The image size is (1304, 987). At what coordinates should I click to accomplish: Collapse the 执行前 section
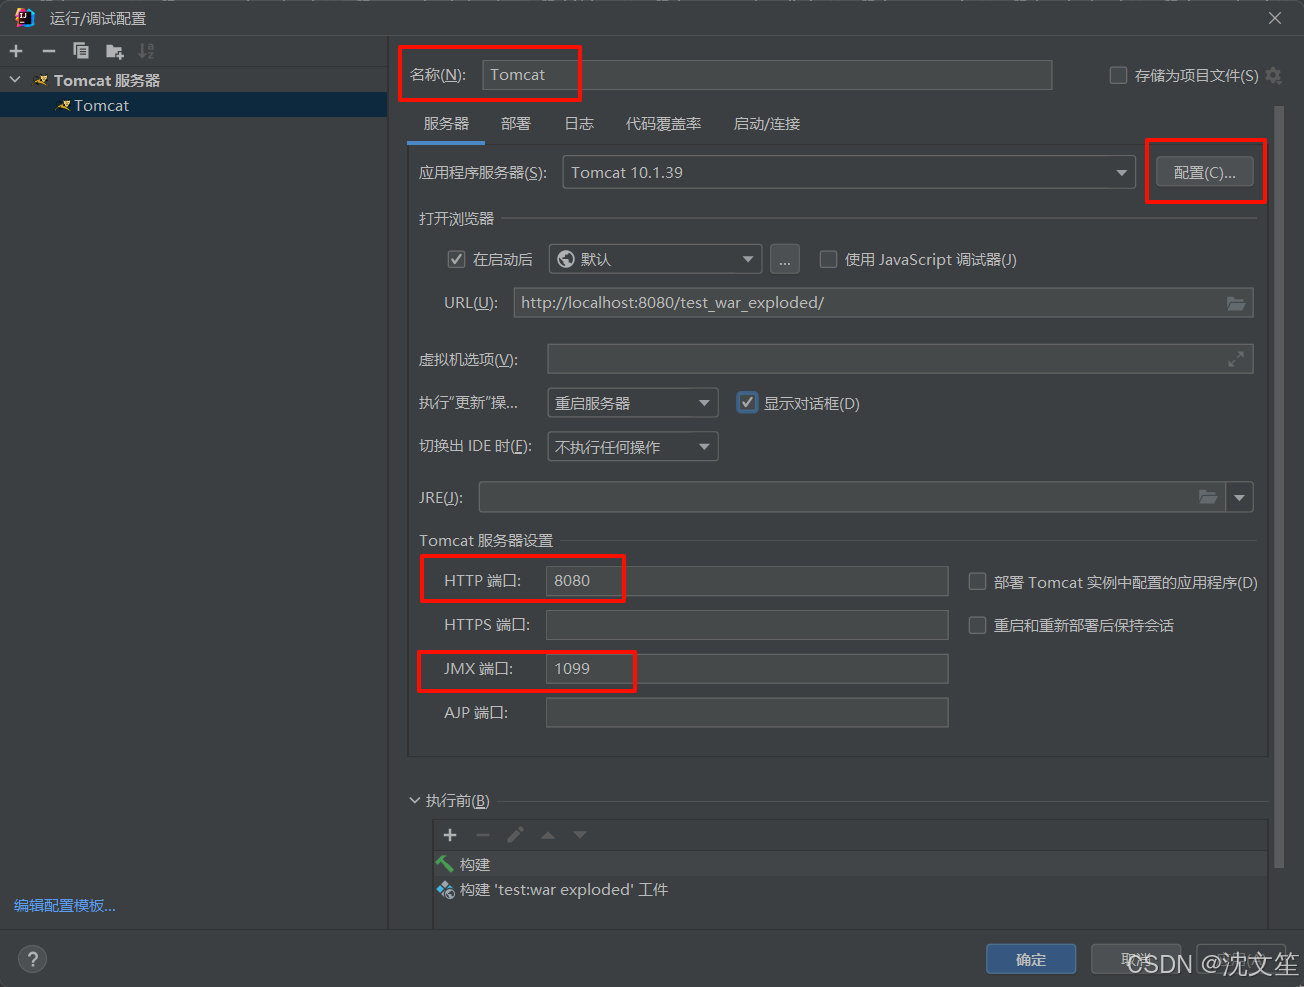click(x=415, y=801)
